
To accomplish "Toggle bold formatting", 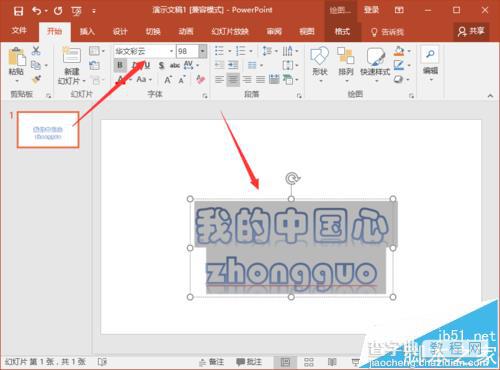I will (x=120, y=65).
